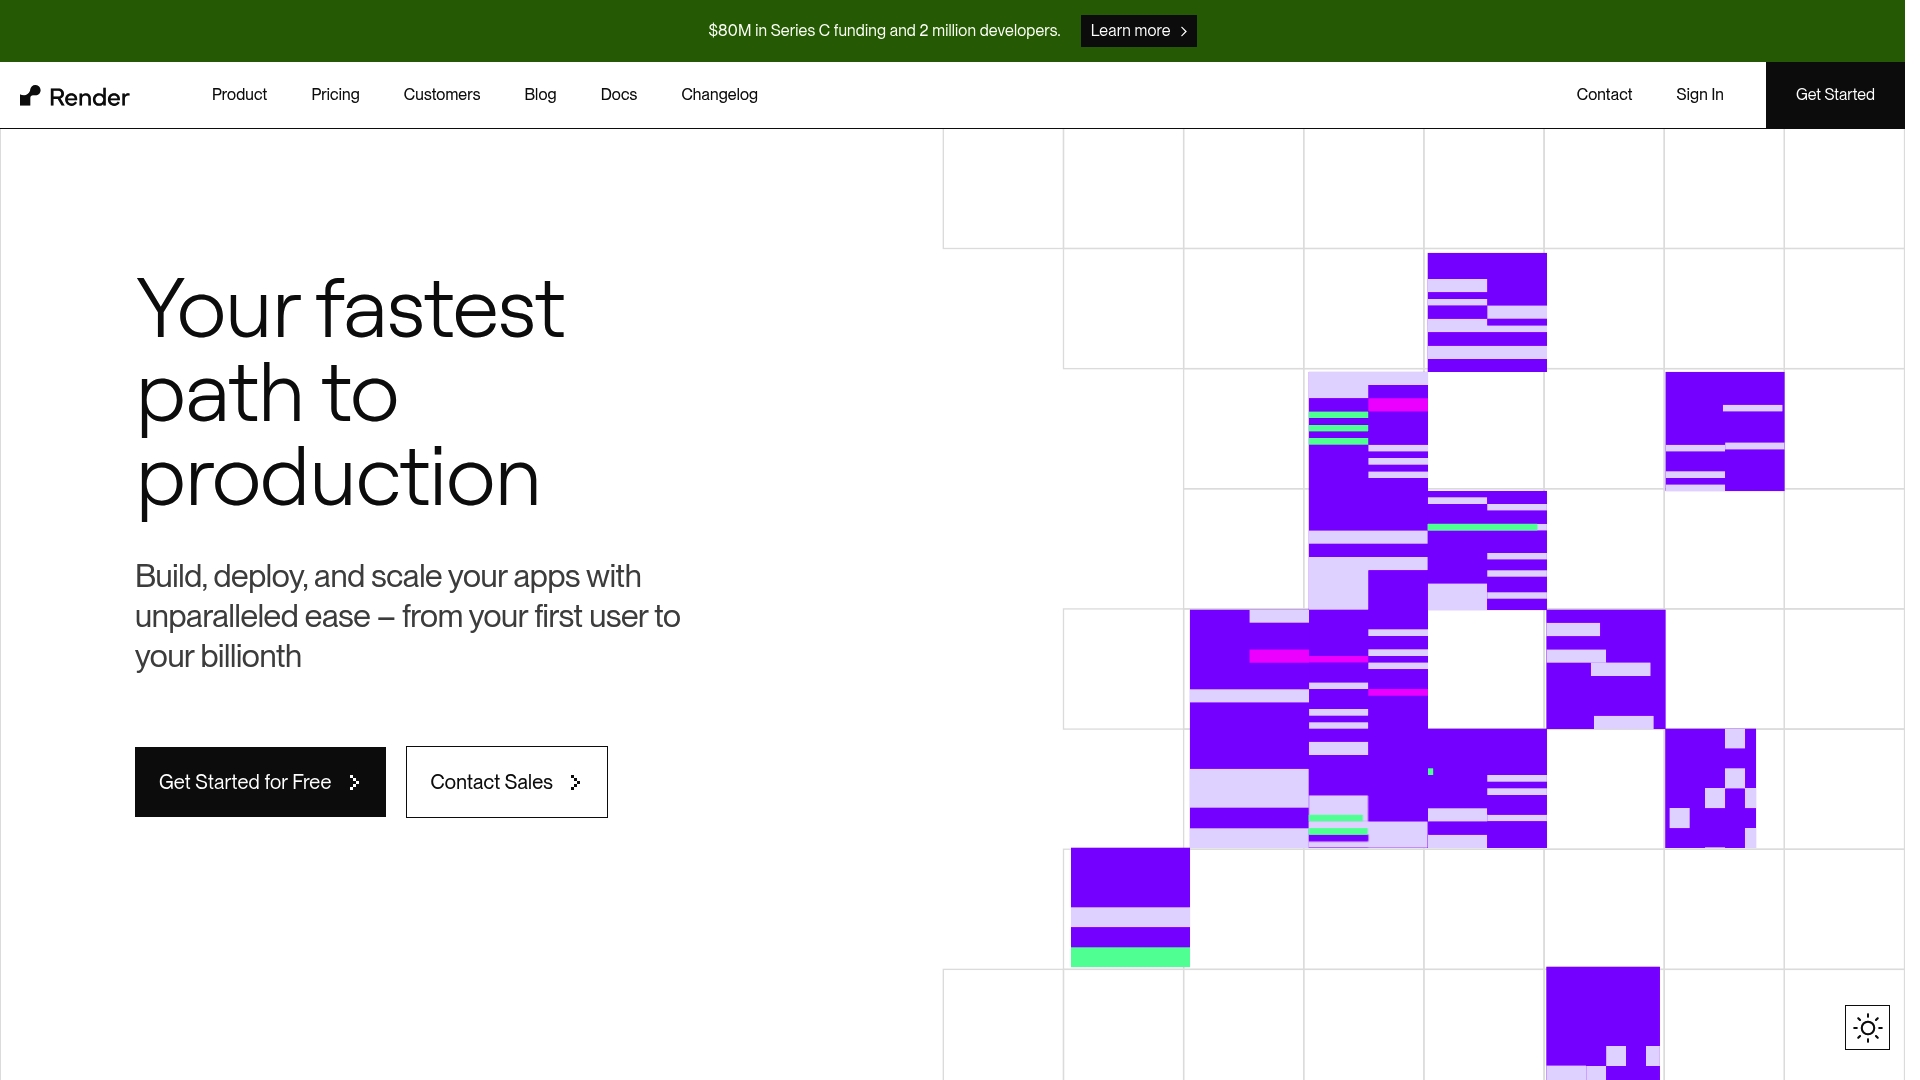1920x1080 pixels.
Task: Click the Render wordmark text
Action: [89, 97]
